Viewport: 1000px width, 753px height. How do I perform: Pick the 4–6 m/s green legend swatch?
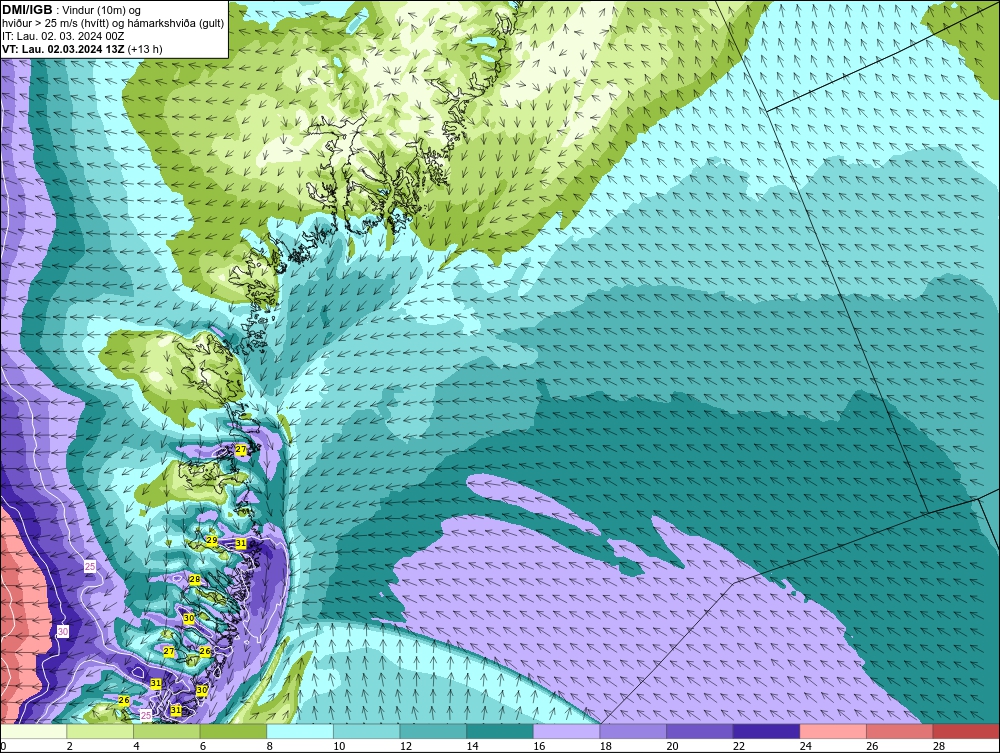(166, 731)
